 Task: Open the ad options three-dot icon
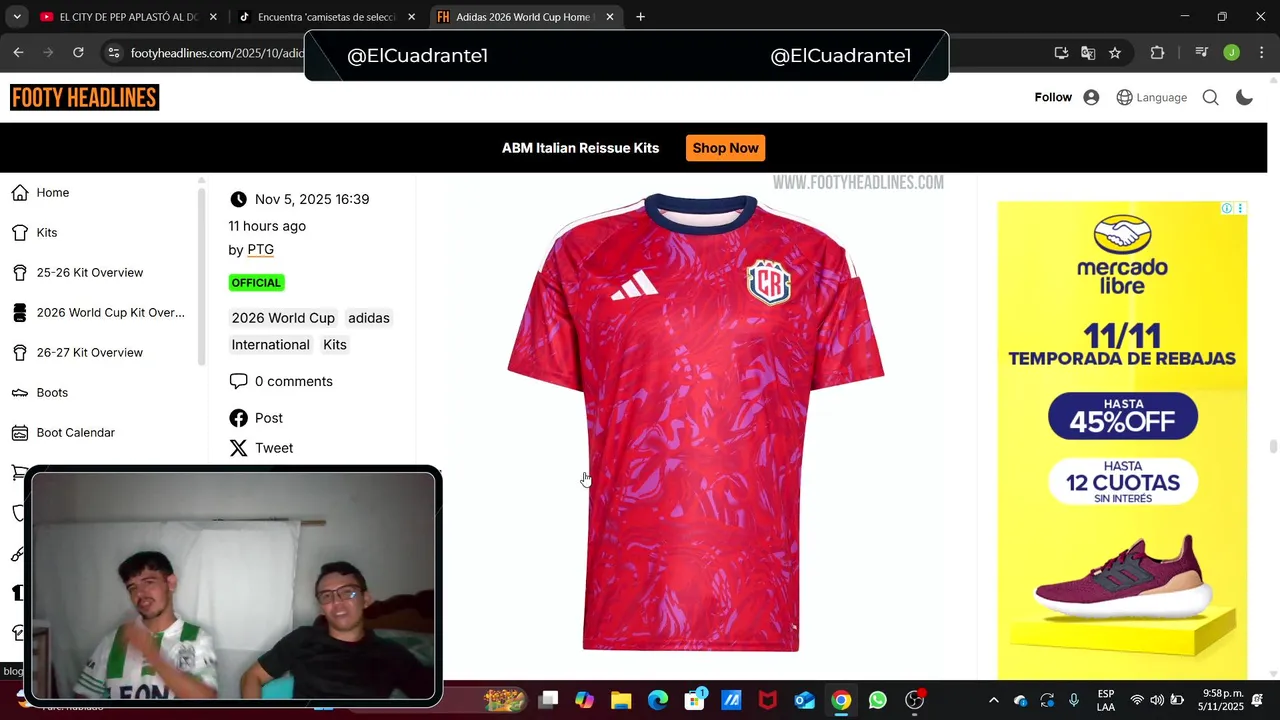point(1240,208)
